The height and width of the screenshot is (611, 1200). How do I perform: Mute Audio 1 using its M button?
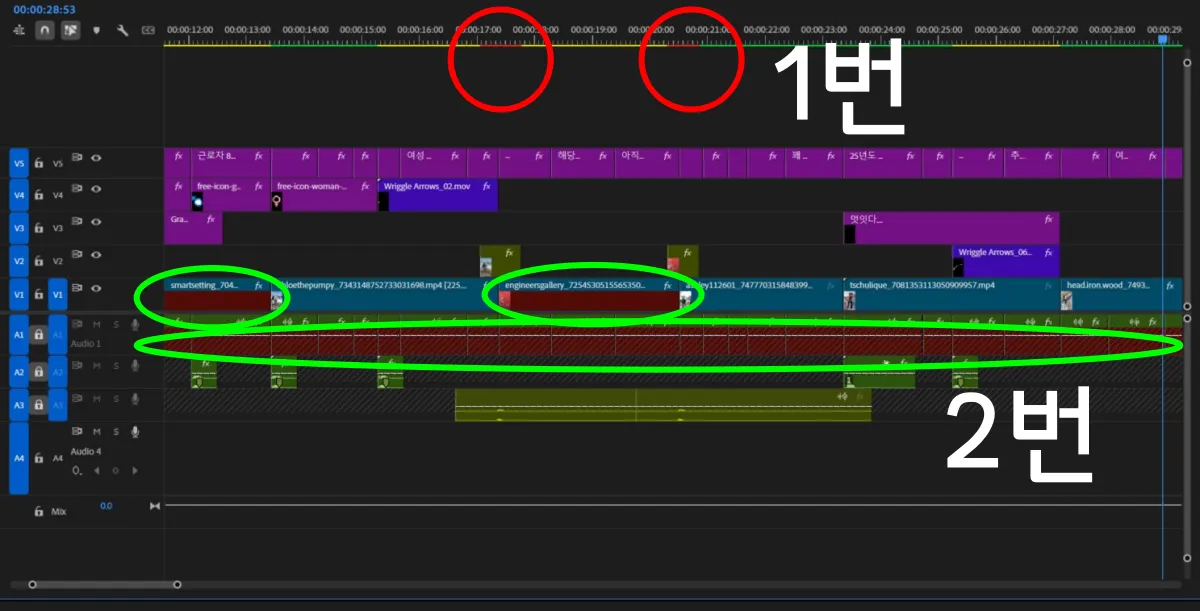(96, 325)
